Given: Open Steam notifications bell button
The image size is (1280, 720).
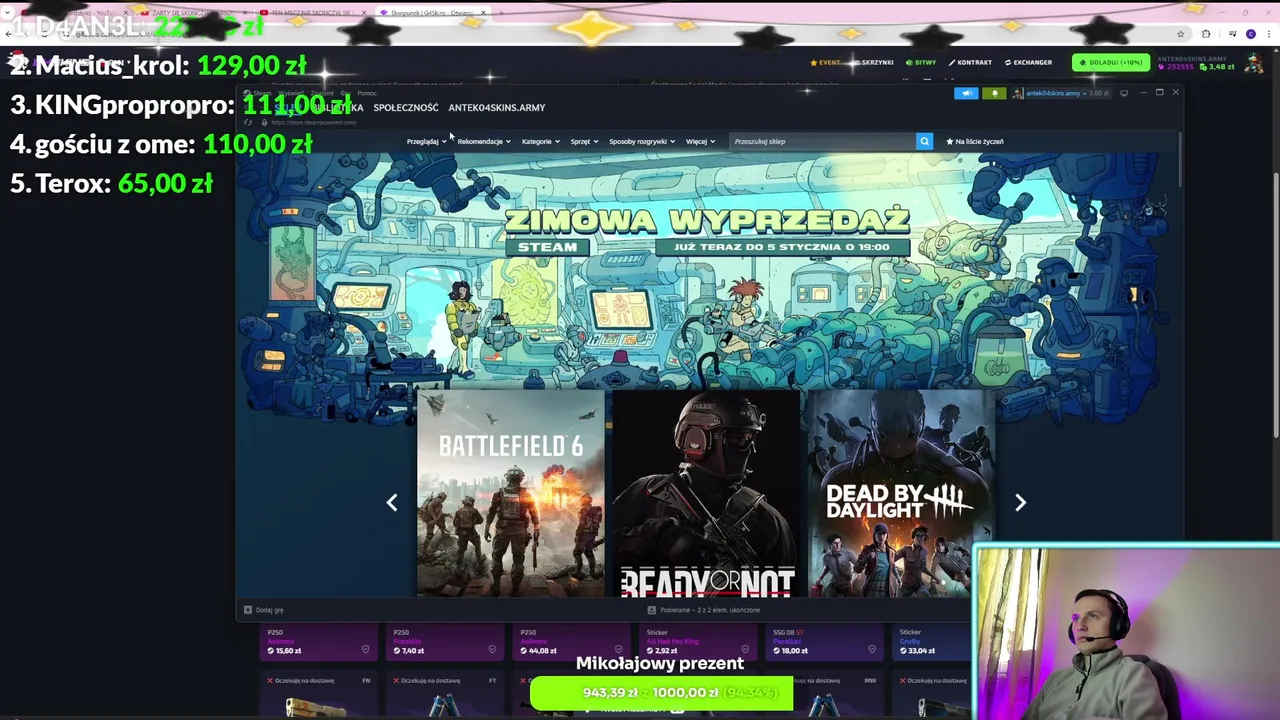Looking at the screenshot, I should (x=994, y=93).
